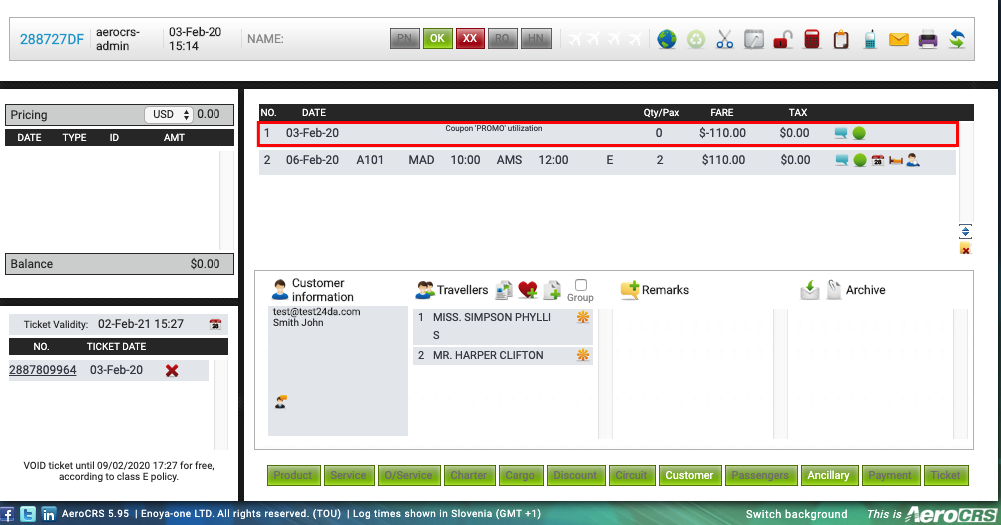Viewport: 1001px width, 525px height.
Task: Click the red heart with plus icon
Action: pyautogui.click(x=528, y=290)
